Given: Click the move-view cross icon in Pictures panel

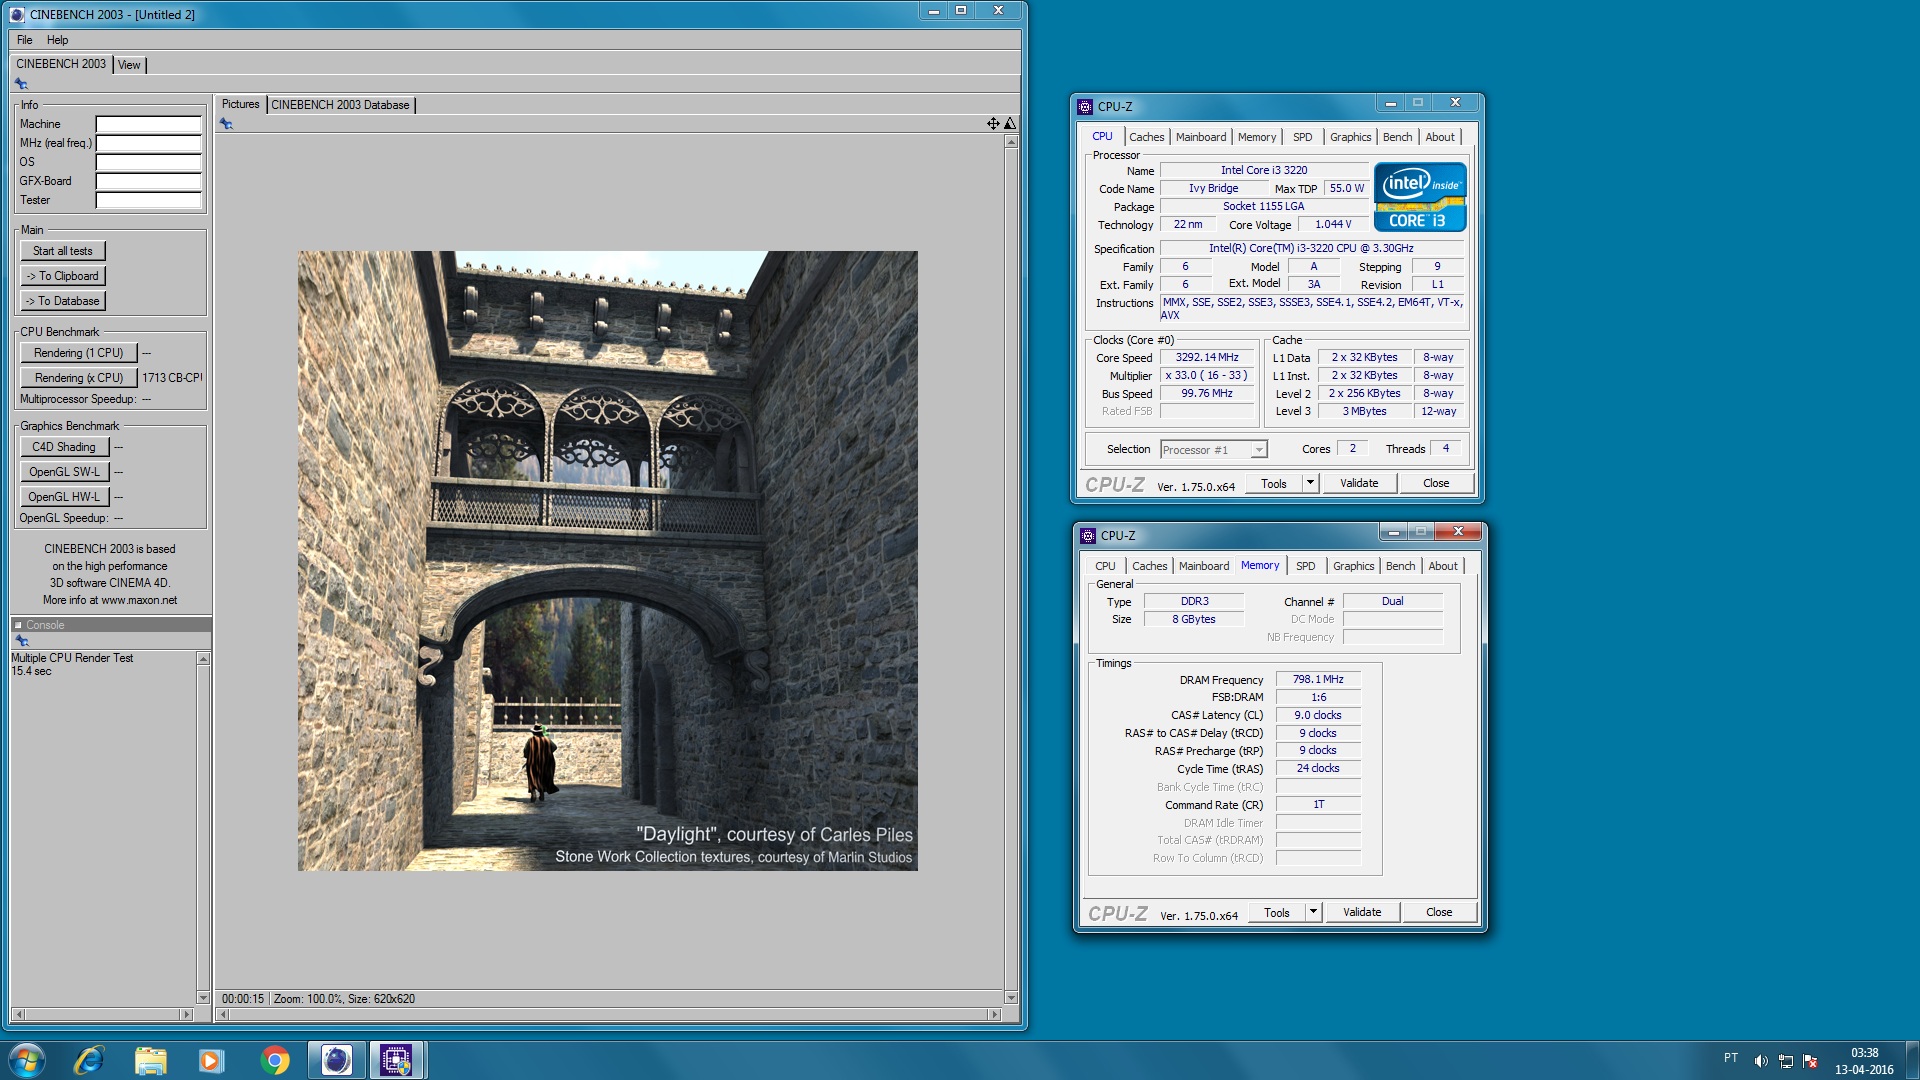Looking at the screenshot, I should (993, 124).
